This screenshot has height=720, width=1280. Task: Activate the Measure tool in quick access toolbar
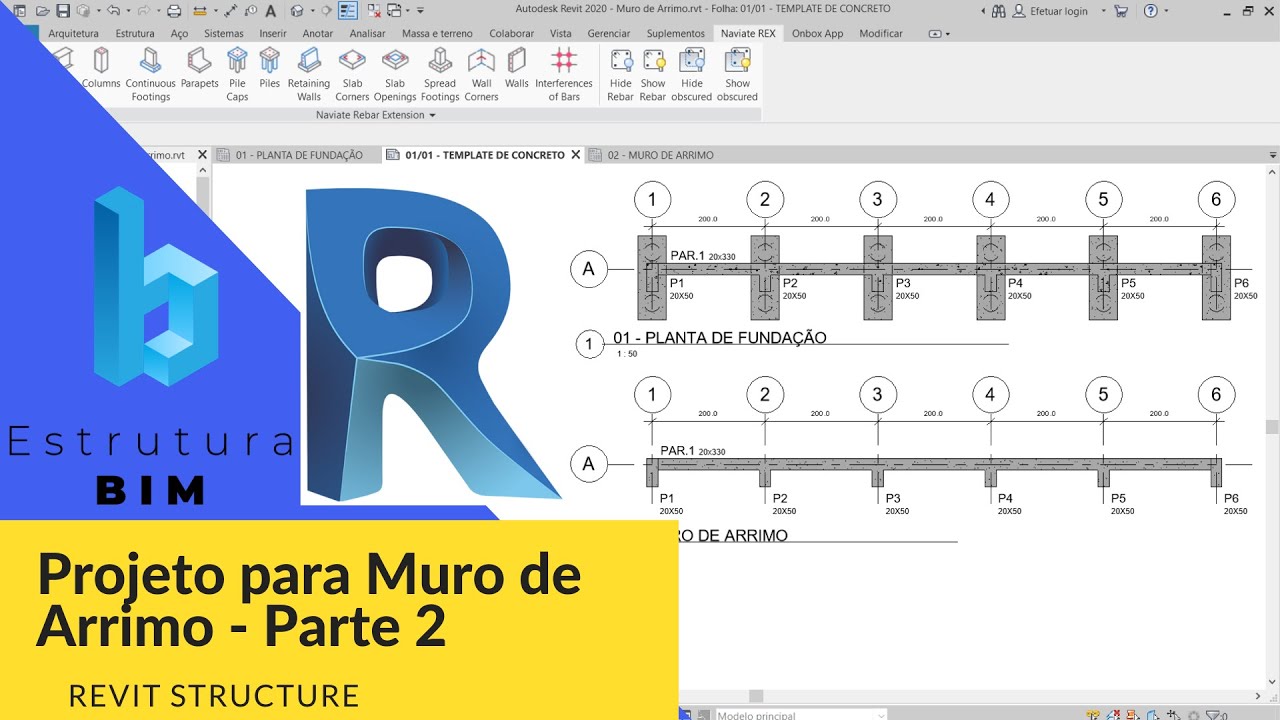coord(200,11)
